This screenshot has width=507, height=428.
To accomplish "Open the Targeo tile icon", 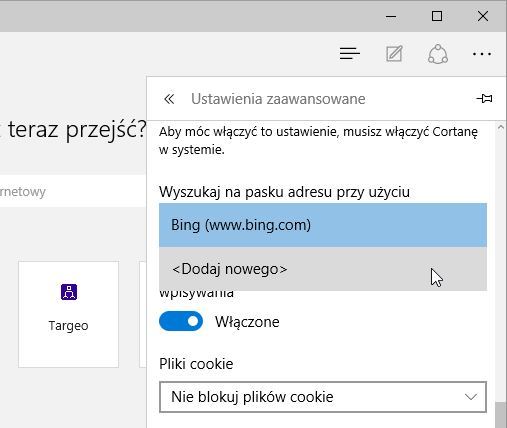I will 69,292.
